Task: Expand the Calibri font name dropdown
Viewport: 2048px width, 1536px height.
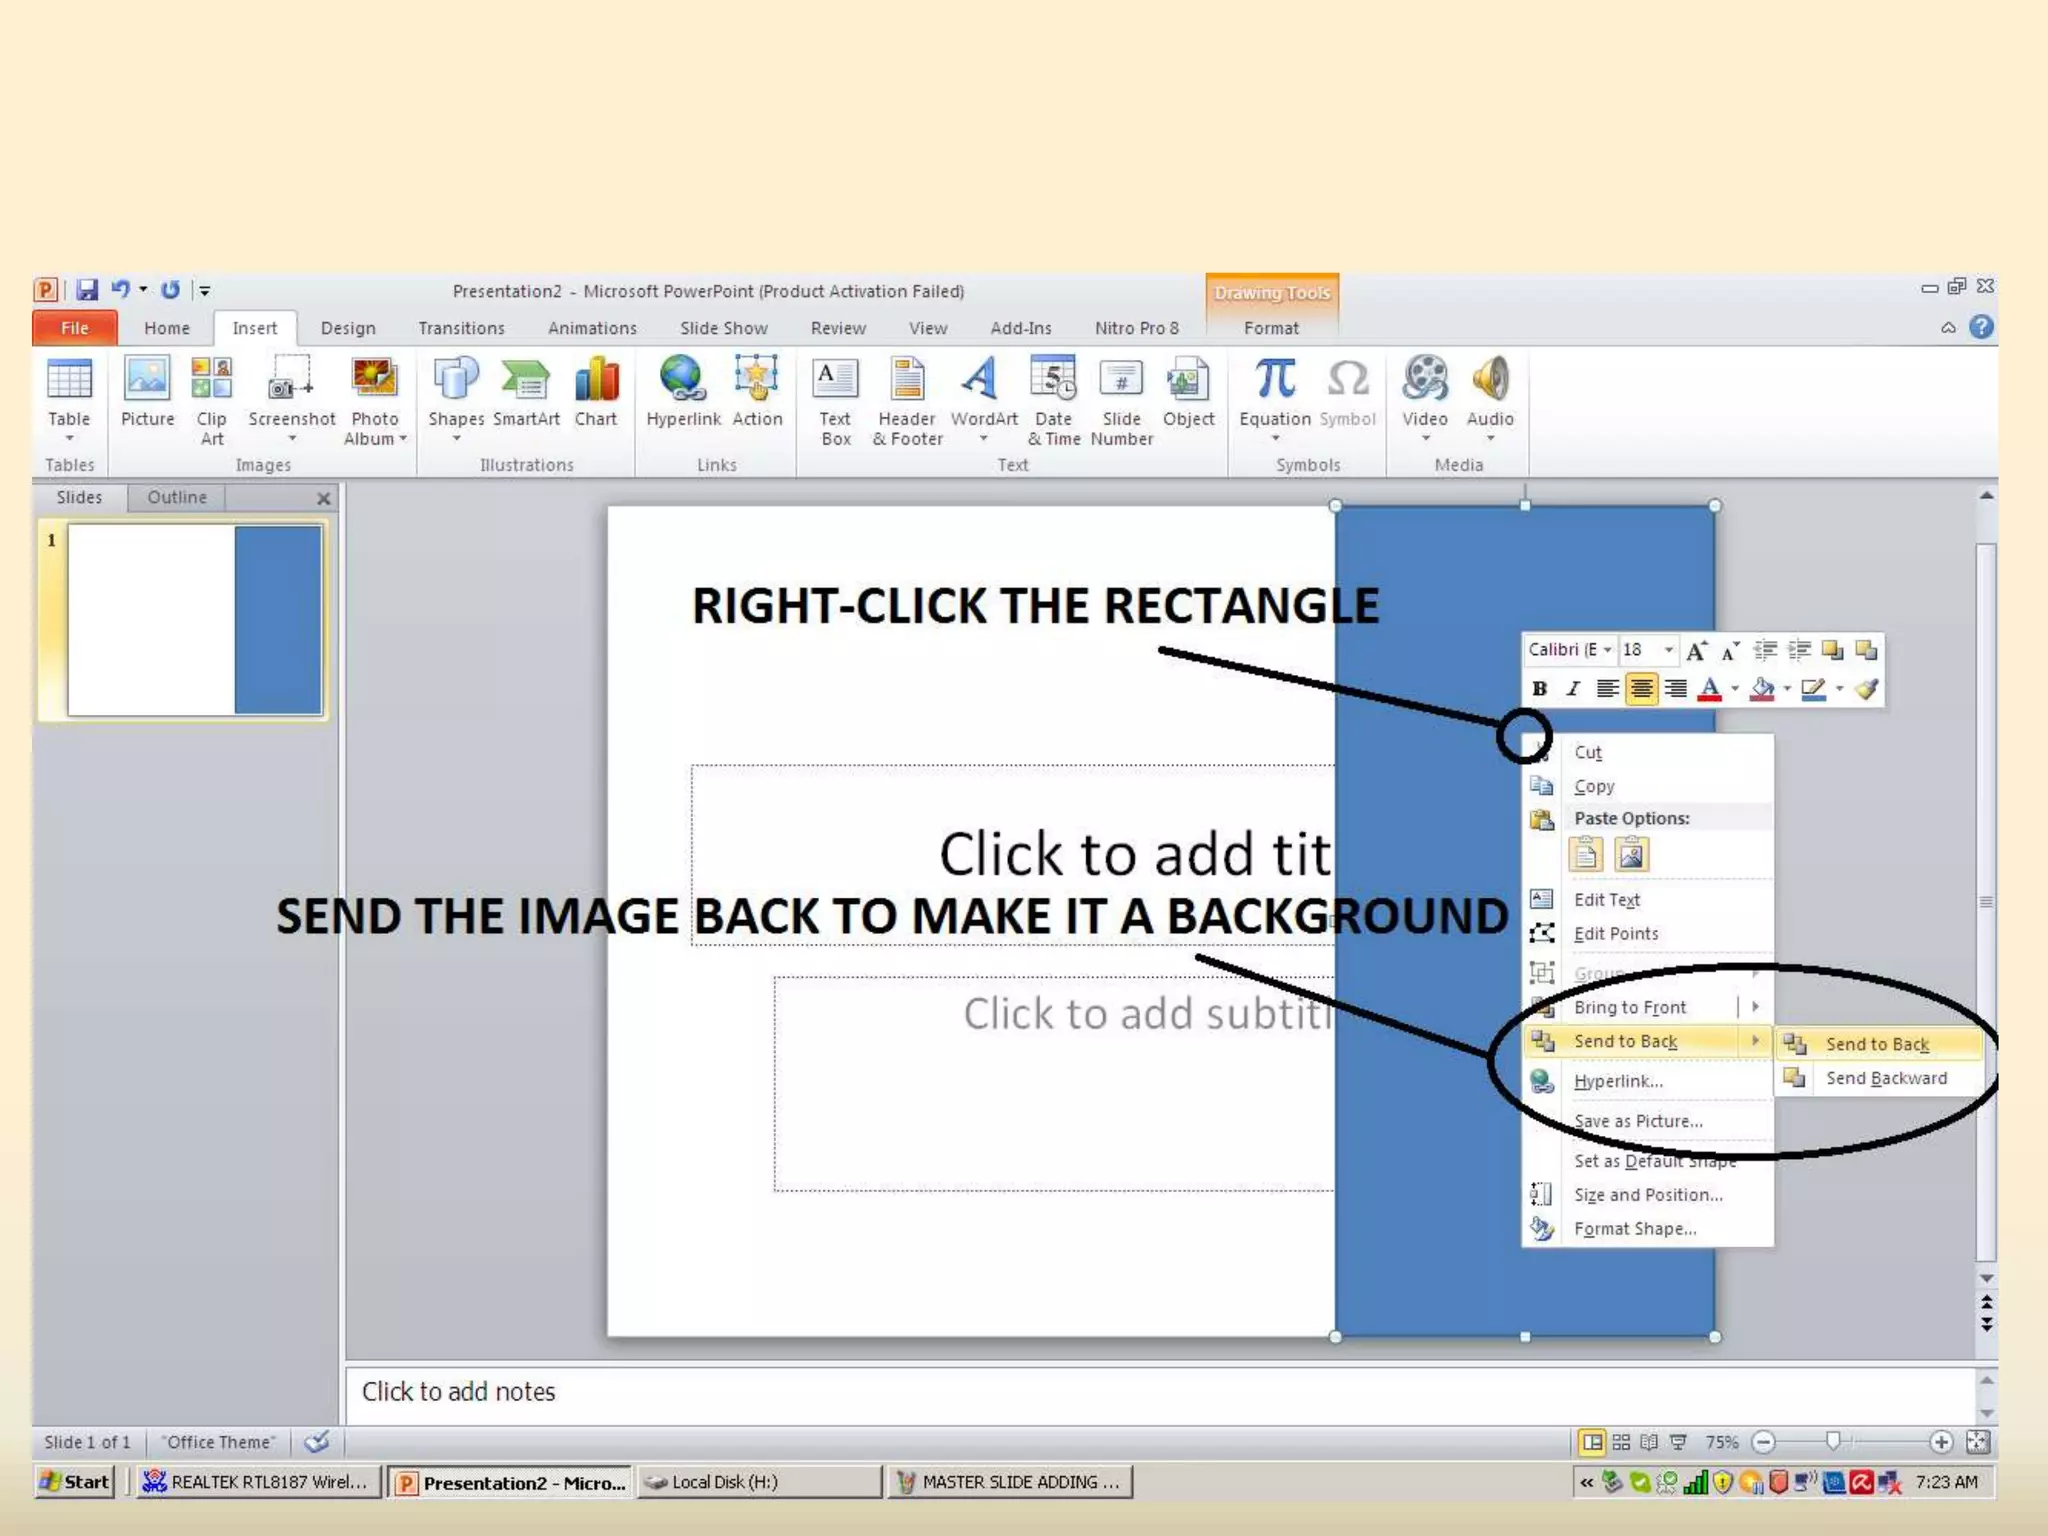Action: (x=1608, y=650)
